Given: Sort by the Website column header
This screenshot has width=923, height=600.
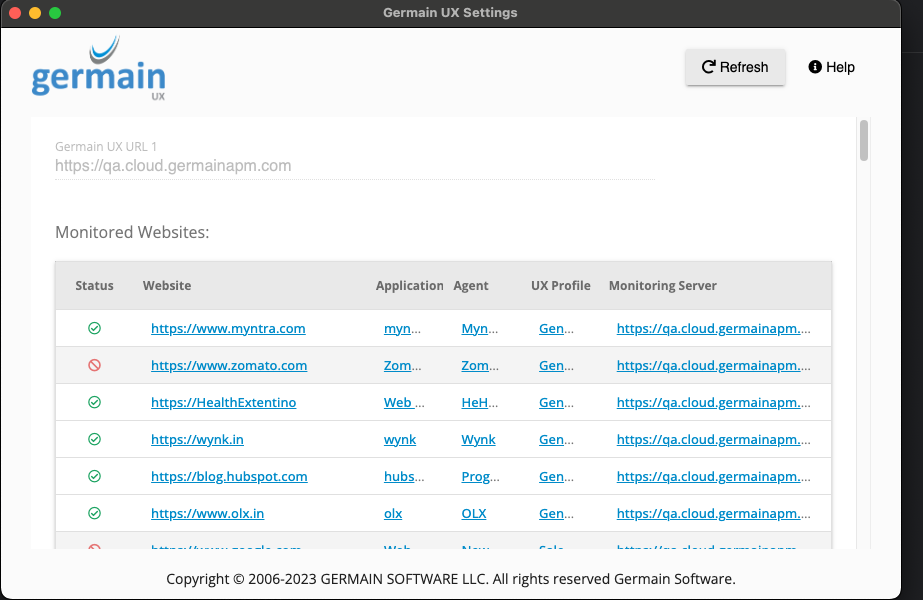Looking at the screenshot, I should click(x=167, y=286).
